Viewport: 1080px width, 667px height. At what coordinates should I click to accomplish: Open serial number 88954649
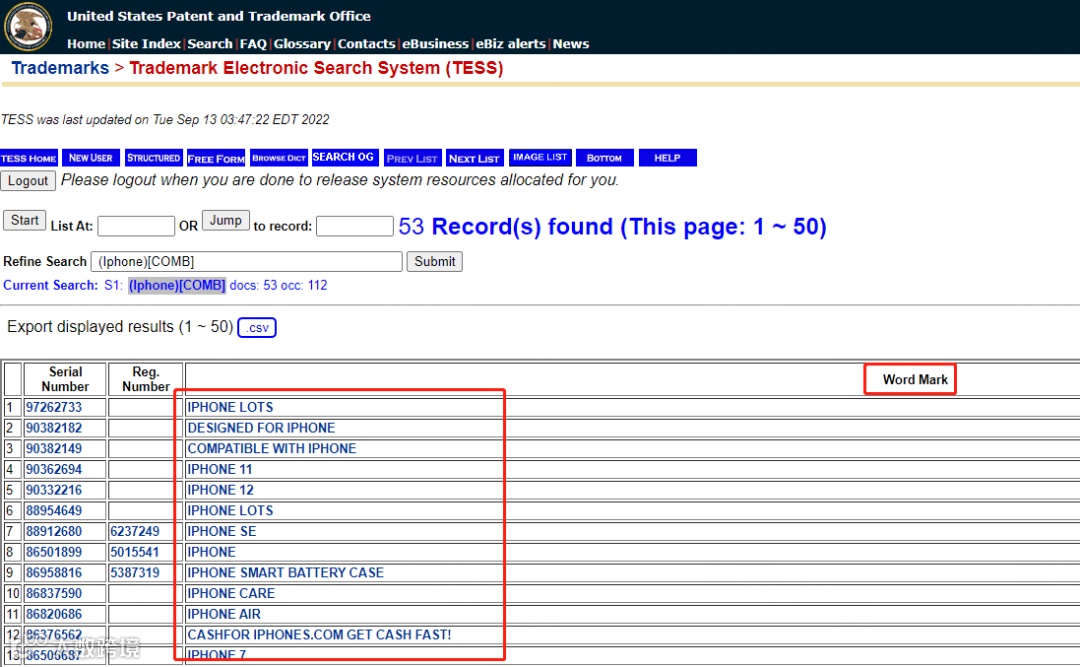[x=54, y=511]
